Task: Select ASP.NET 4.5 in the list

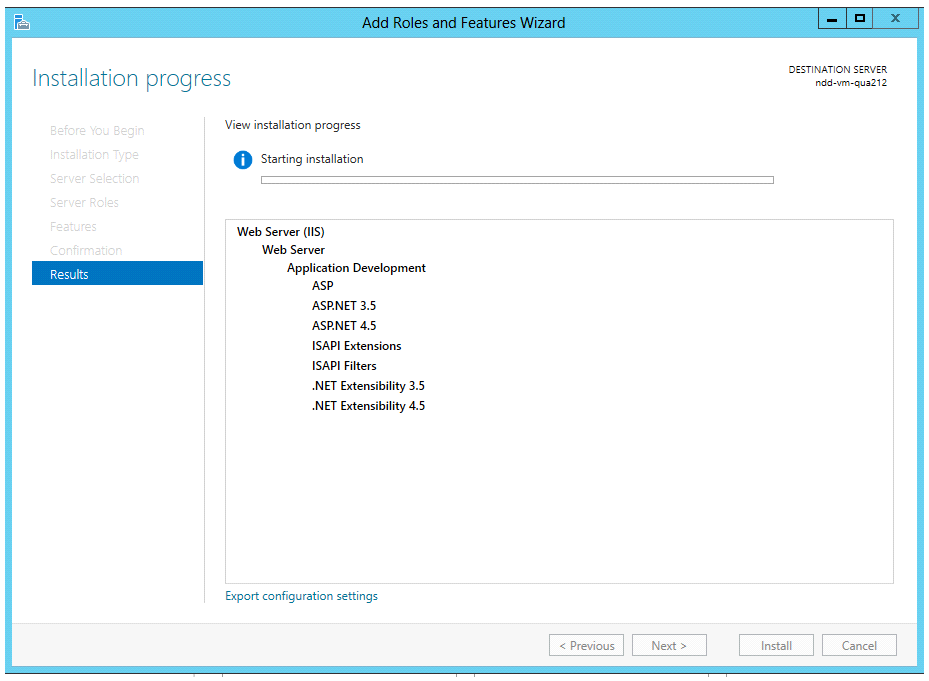Action: (344, 326)
